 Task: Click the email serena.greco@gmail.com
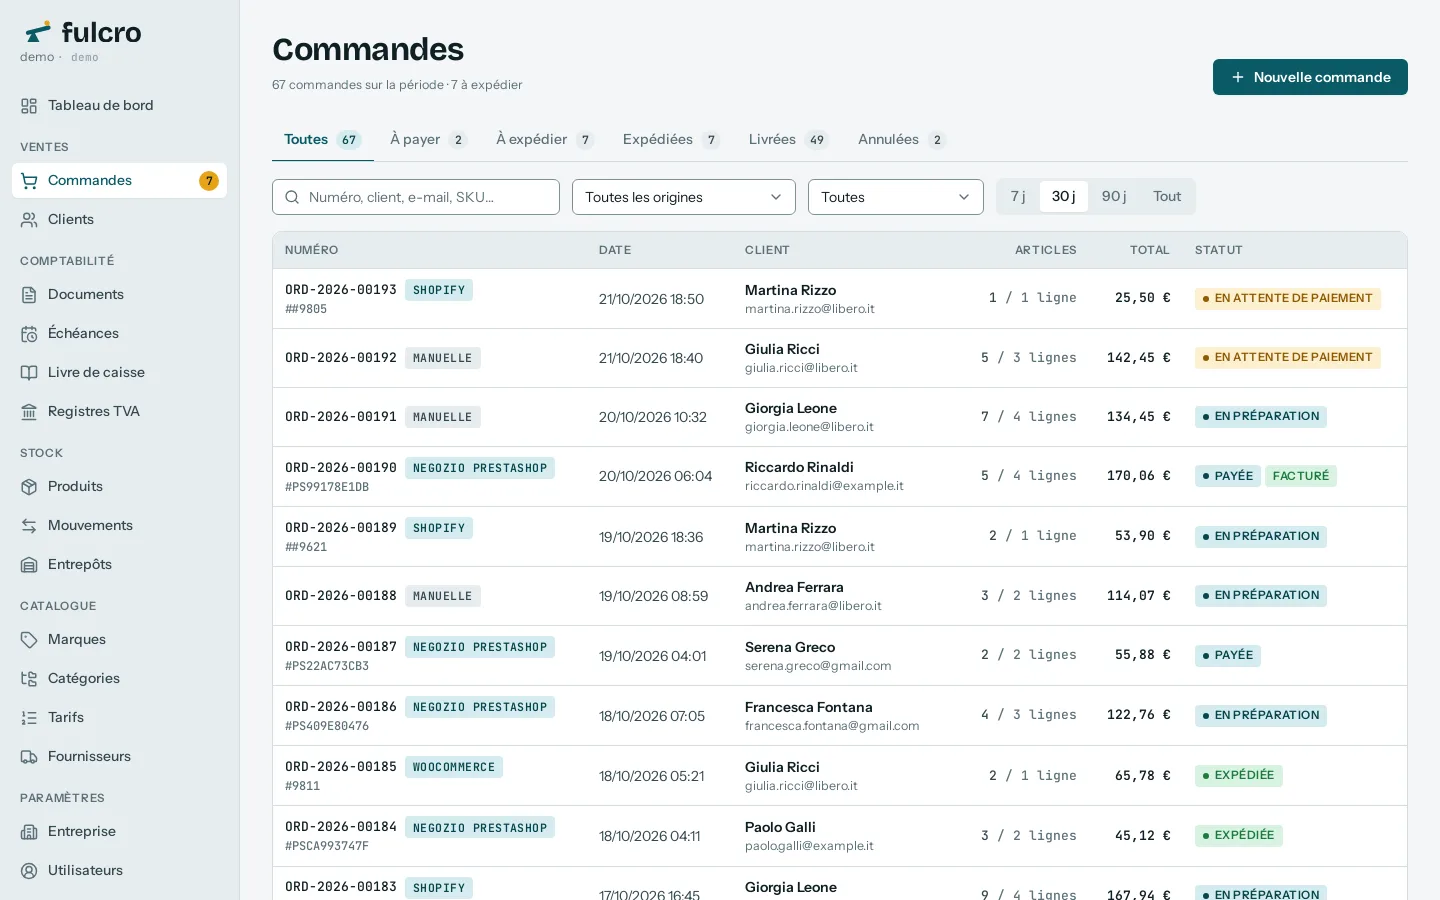[x=818, y=666]
